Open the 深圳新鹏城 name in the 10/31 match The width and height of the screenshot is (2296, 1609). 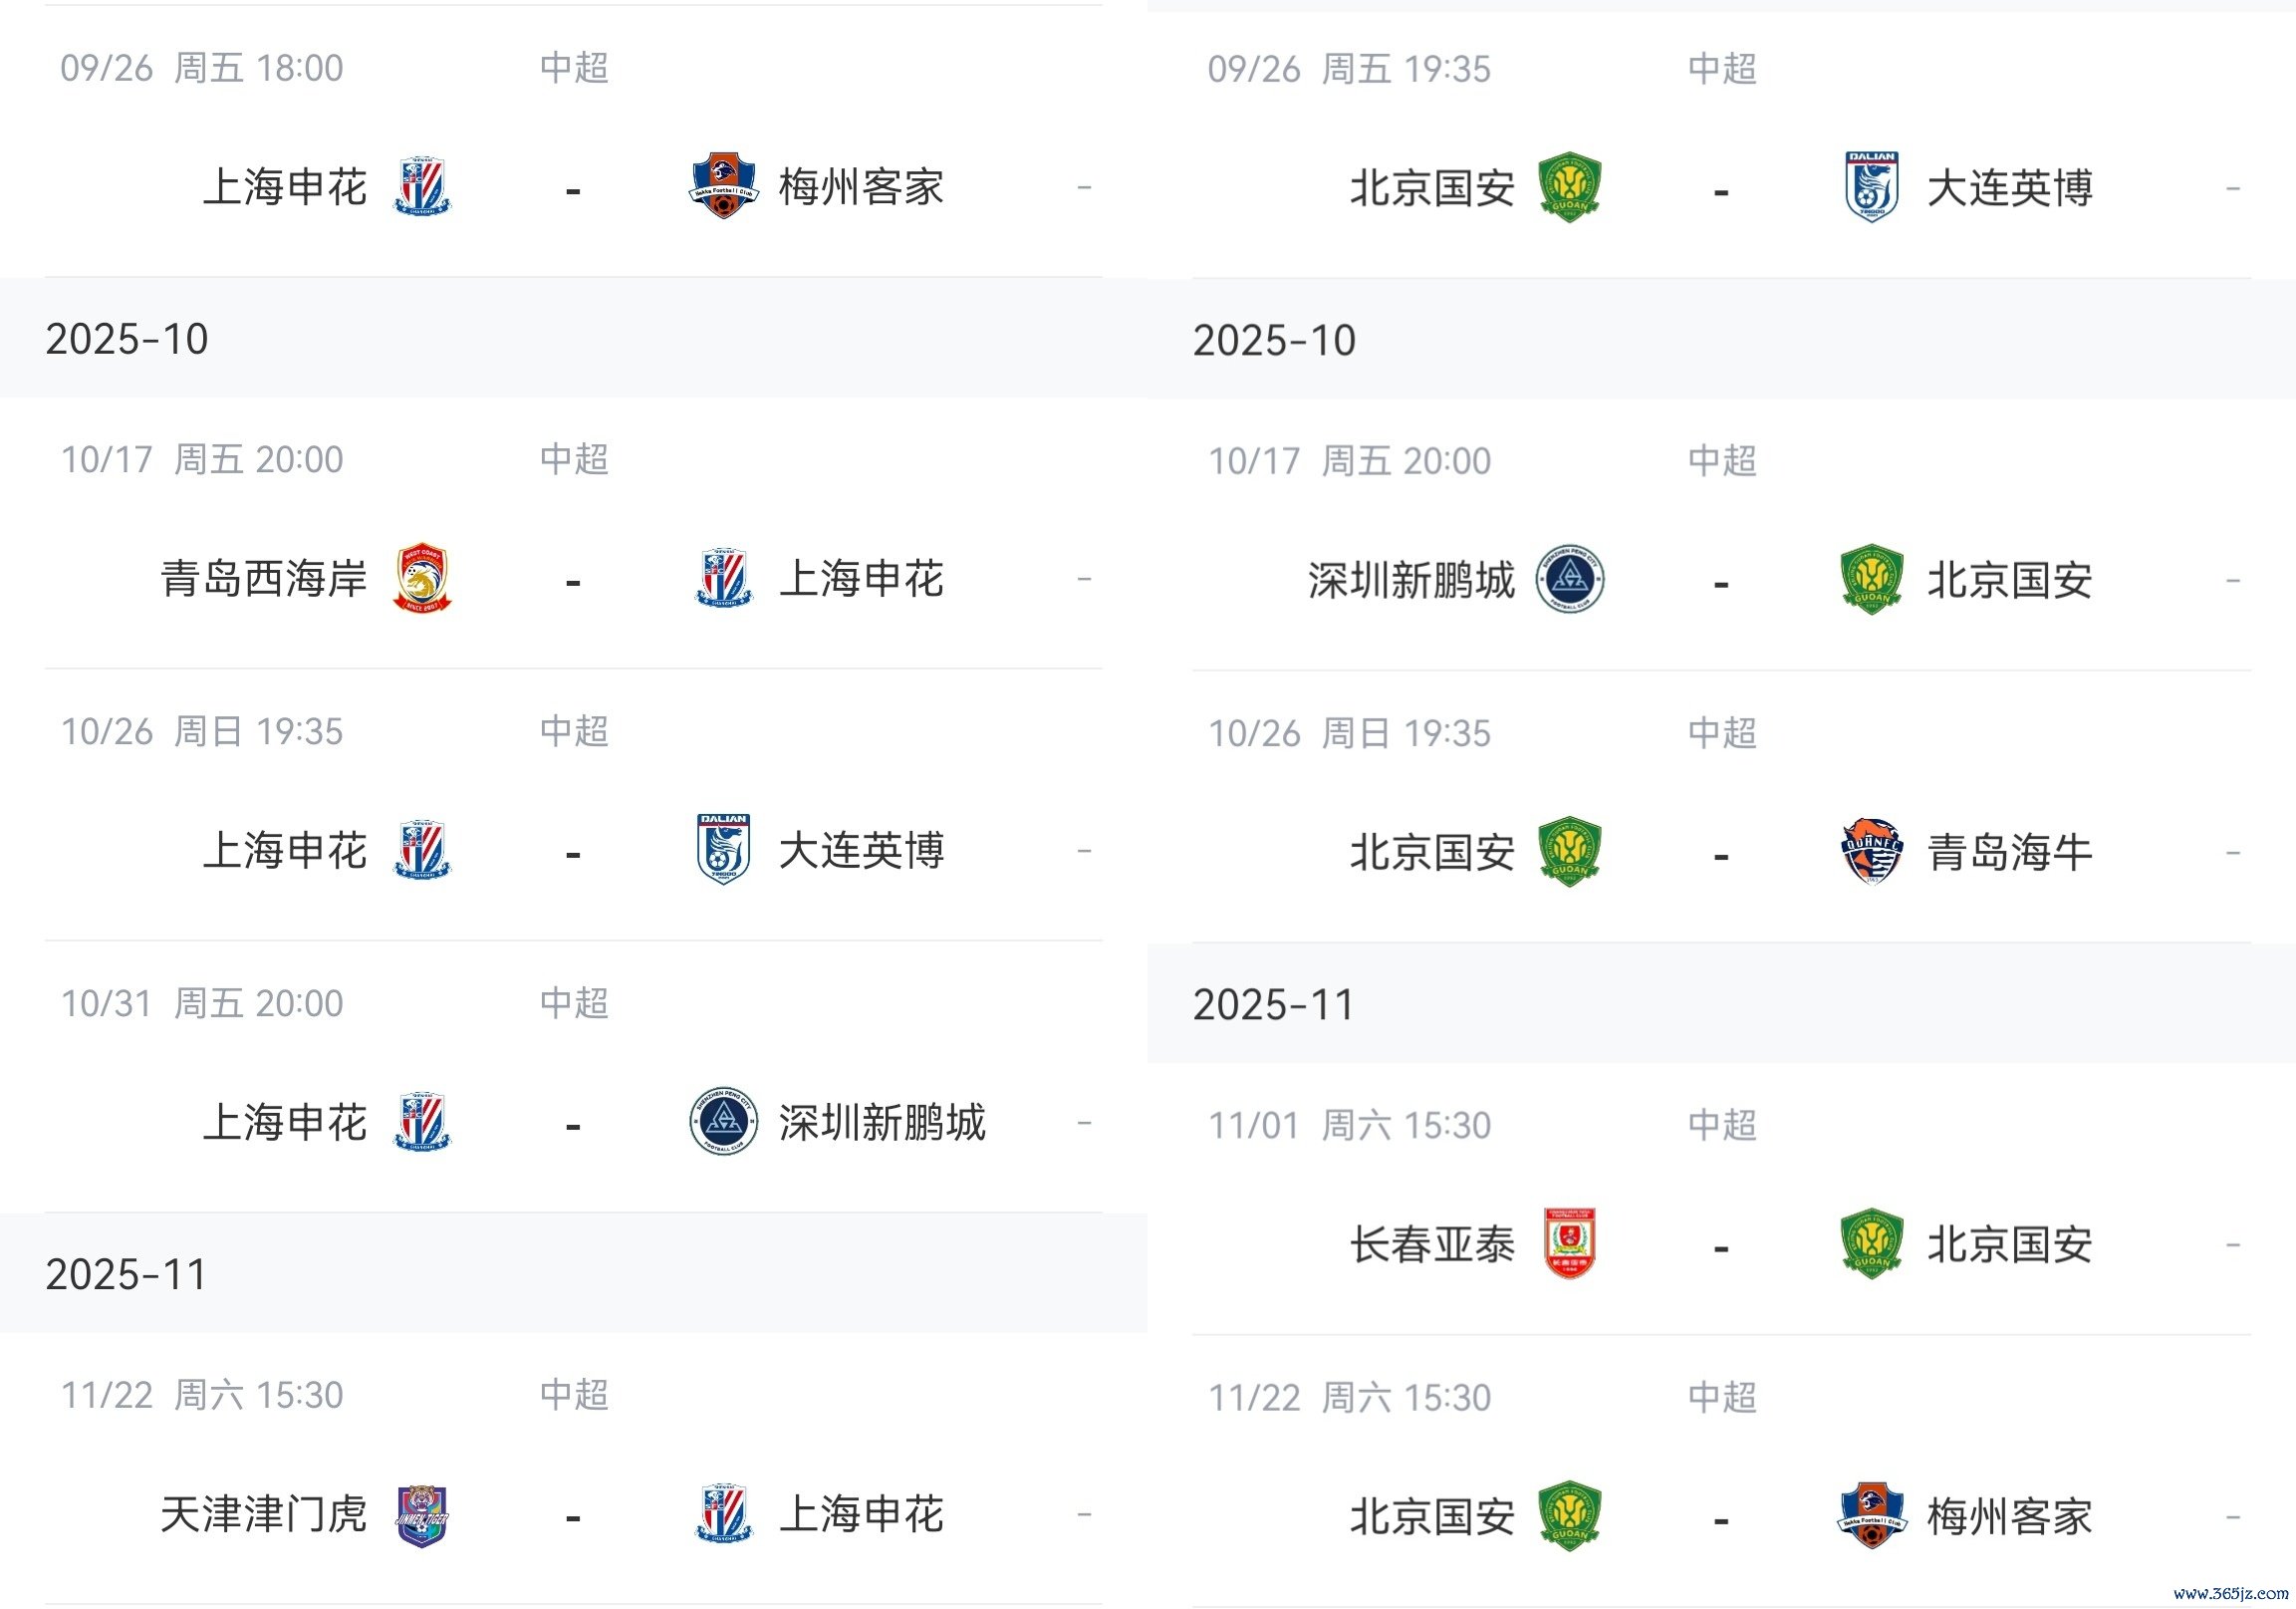pos(882,1123)
